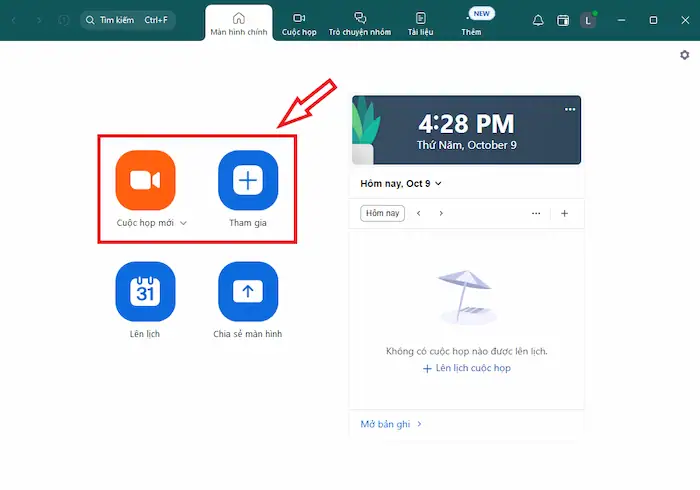Open the calendar toolbar three-dot menu
The height and width of the screenshot is (490, 700).
[536, 213]
